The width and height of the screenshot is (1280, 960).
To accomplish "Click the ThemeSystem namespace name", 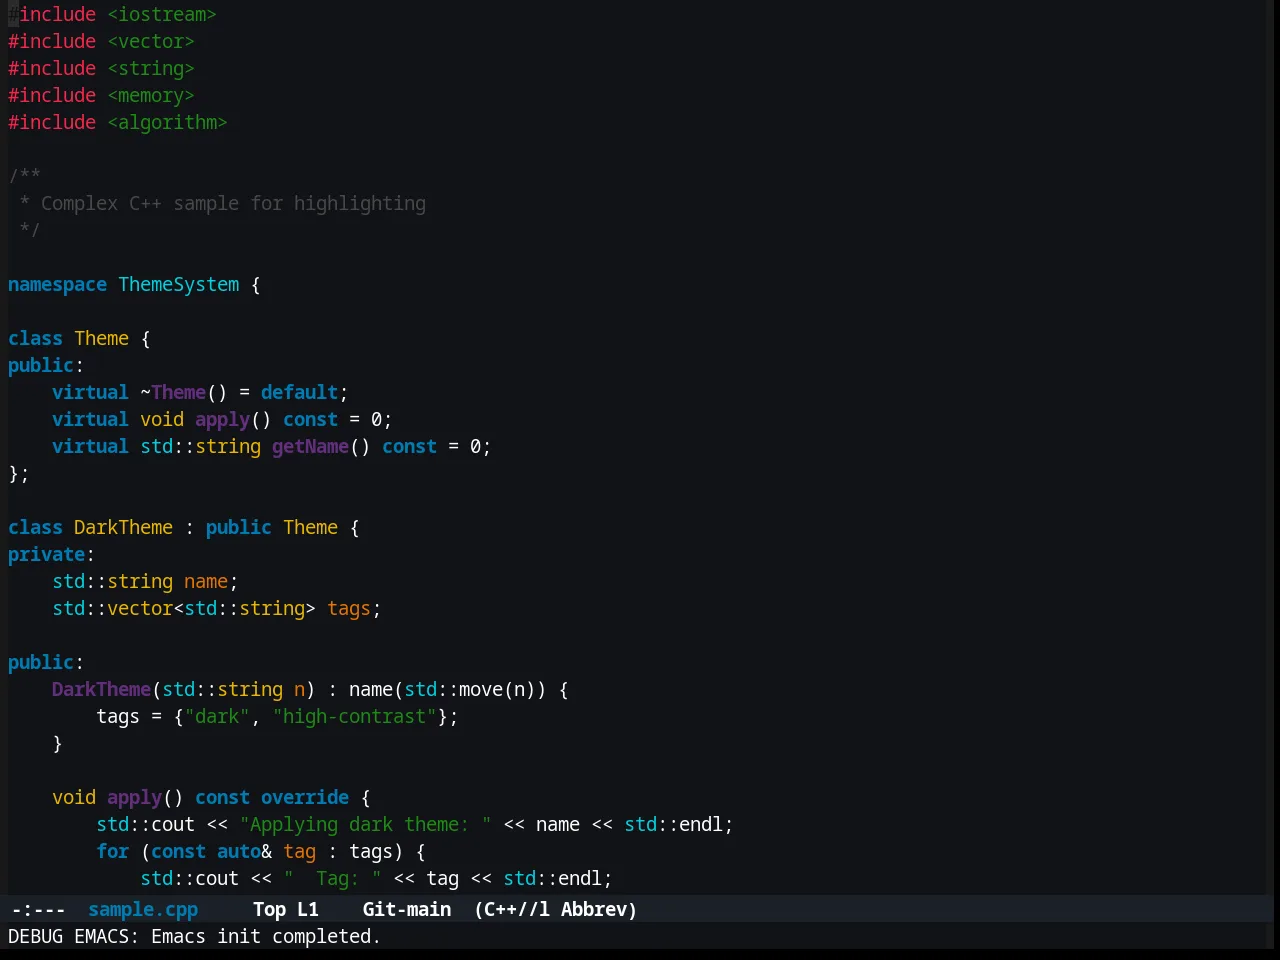I will click(179, 284).
